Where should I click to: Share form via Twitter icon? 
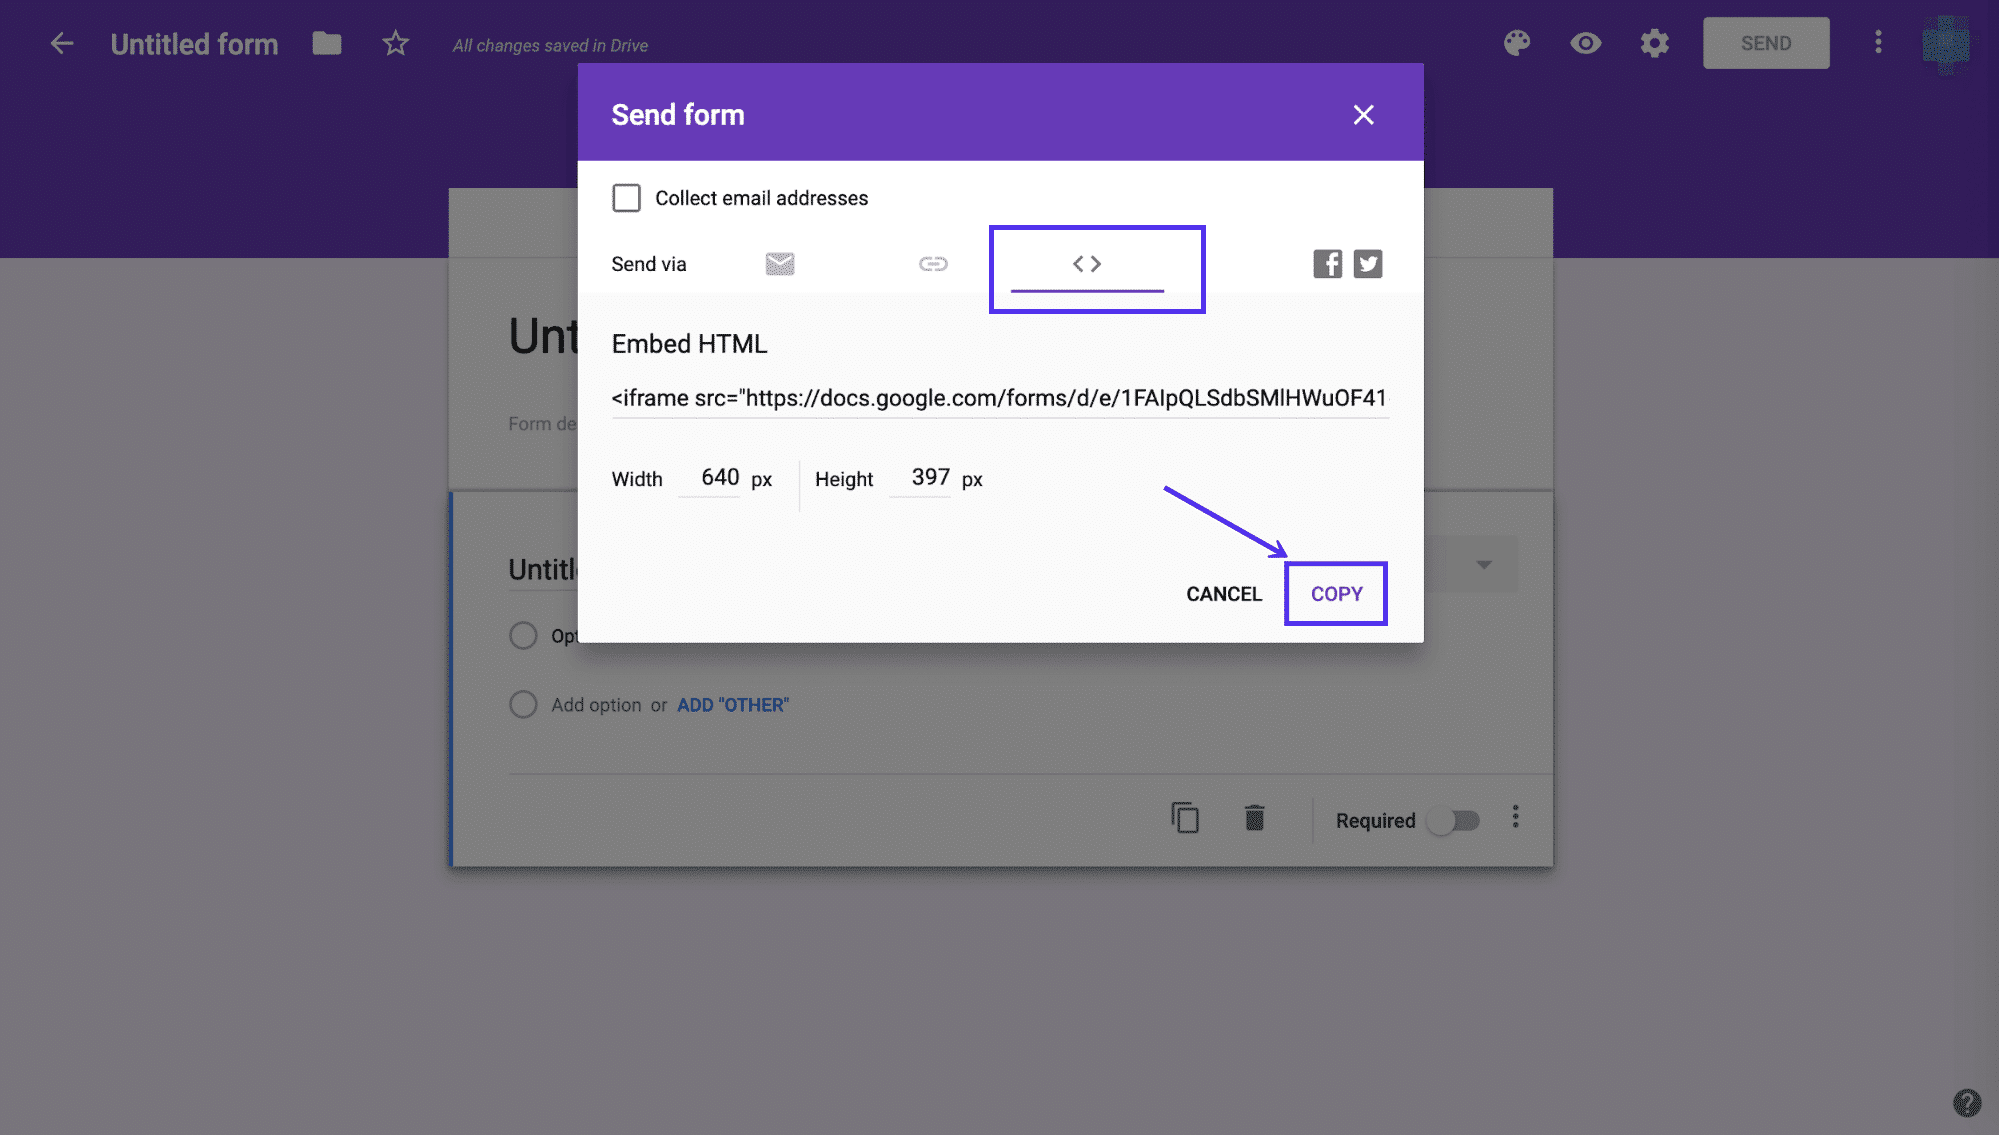point(1367,264)
